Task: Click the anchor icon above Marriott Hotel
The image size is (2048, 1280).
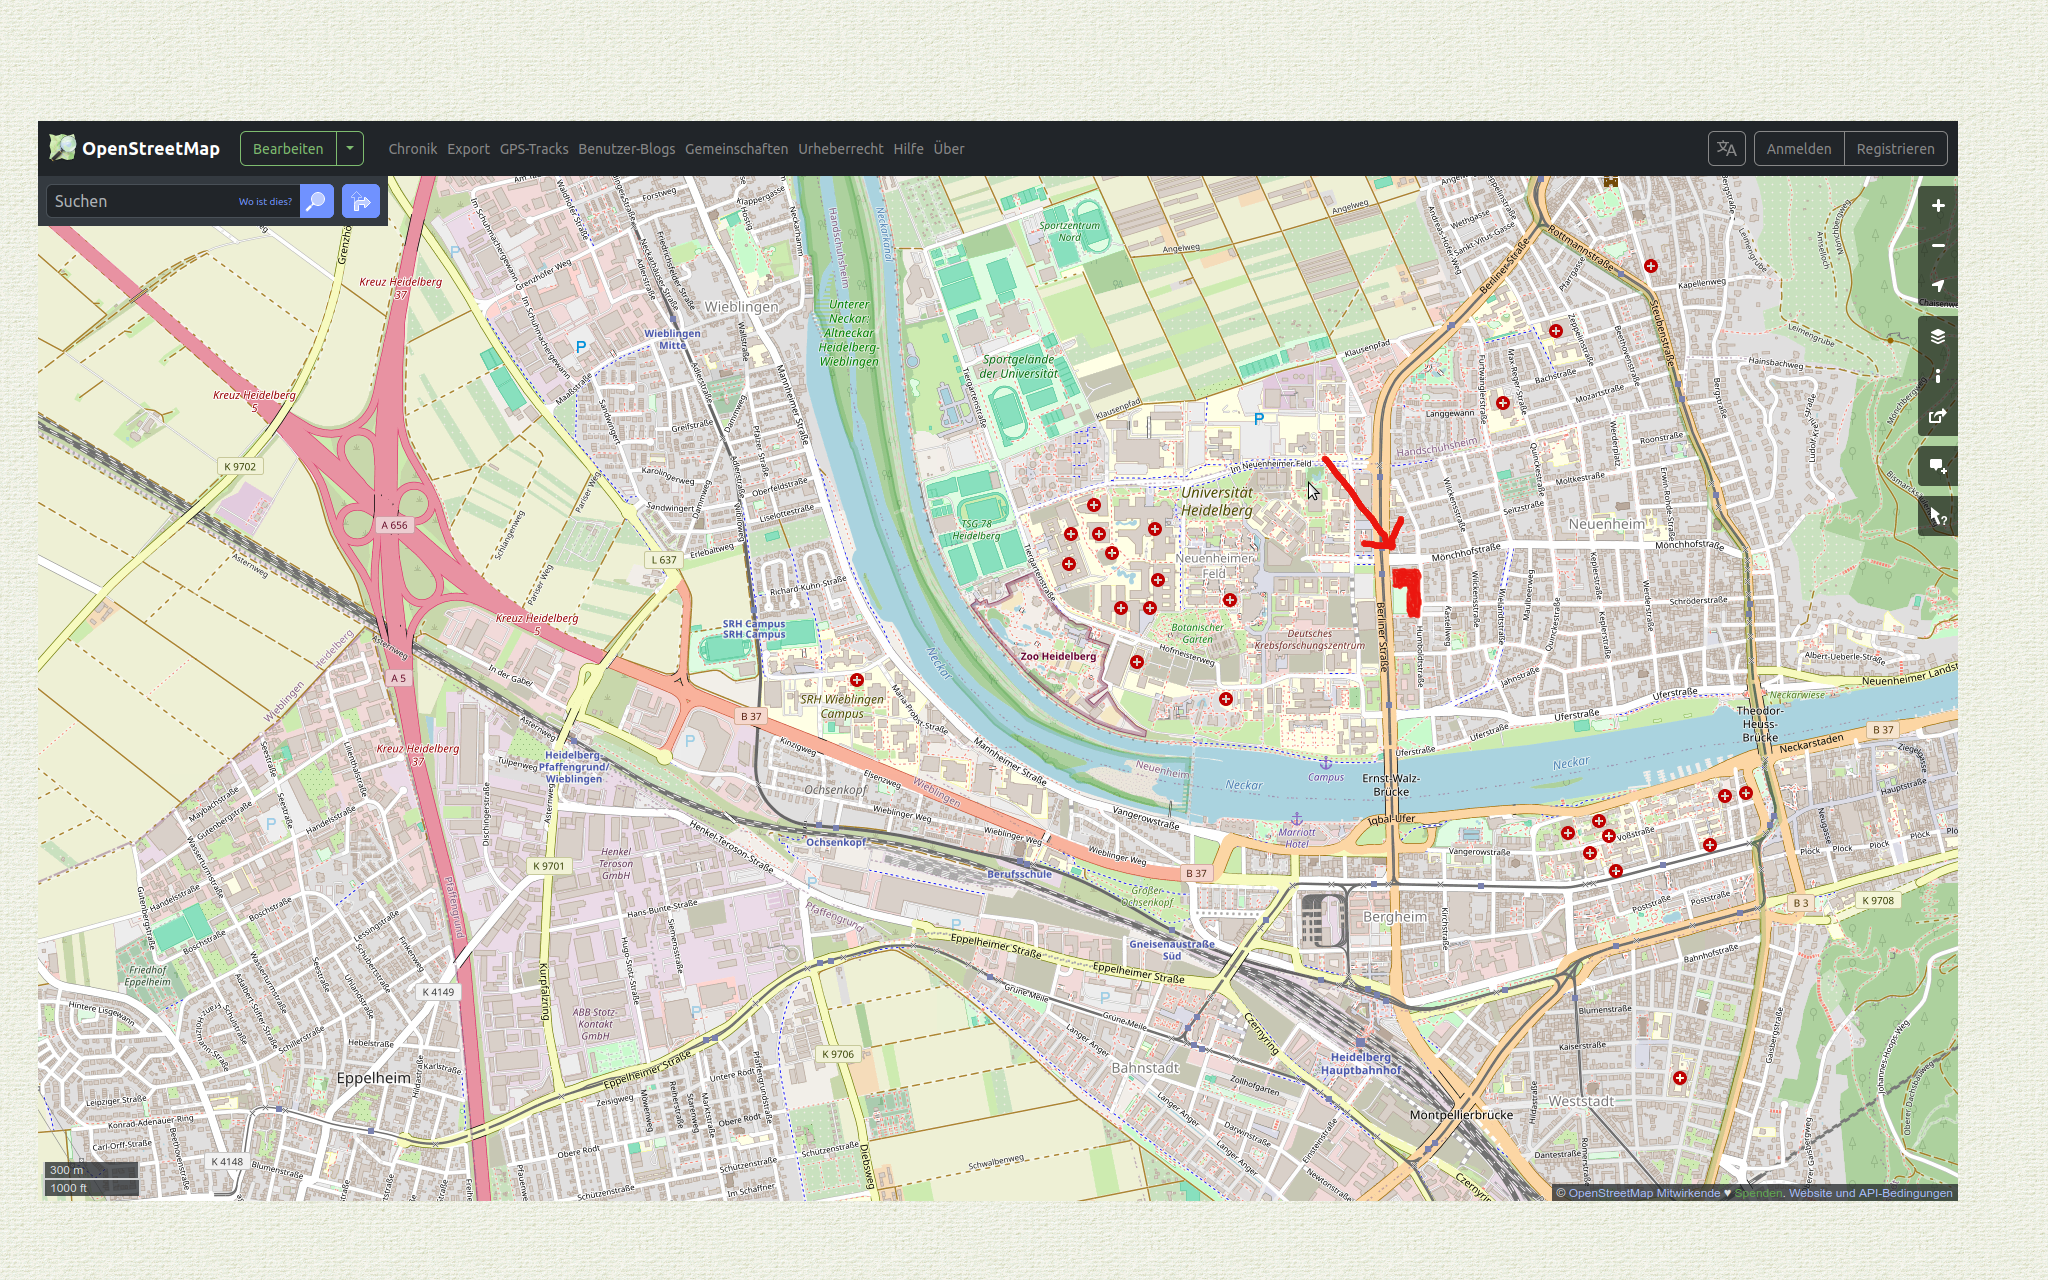Action: 1297,819
